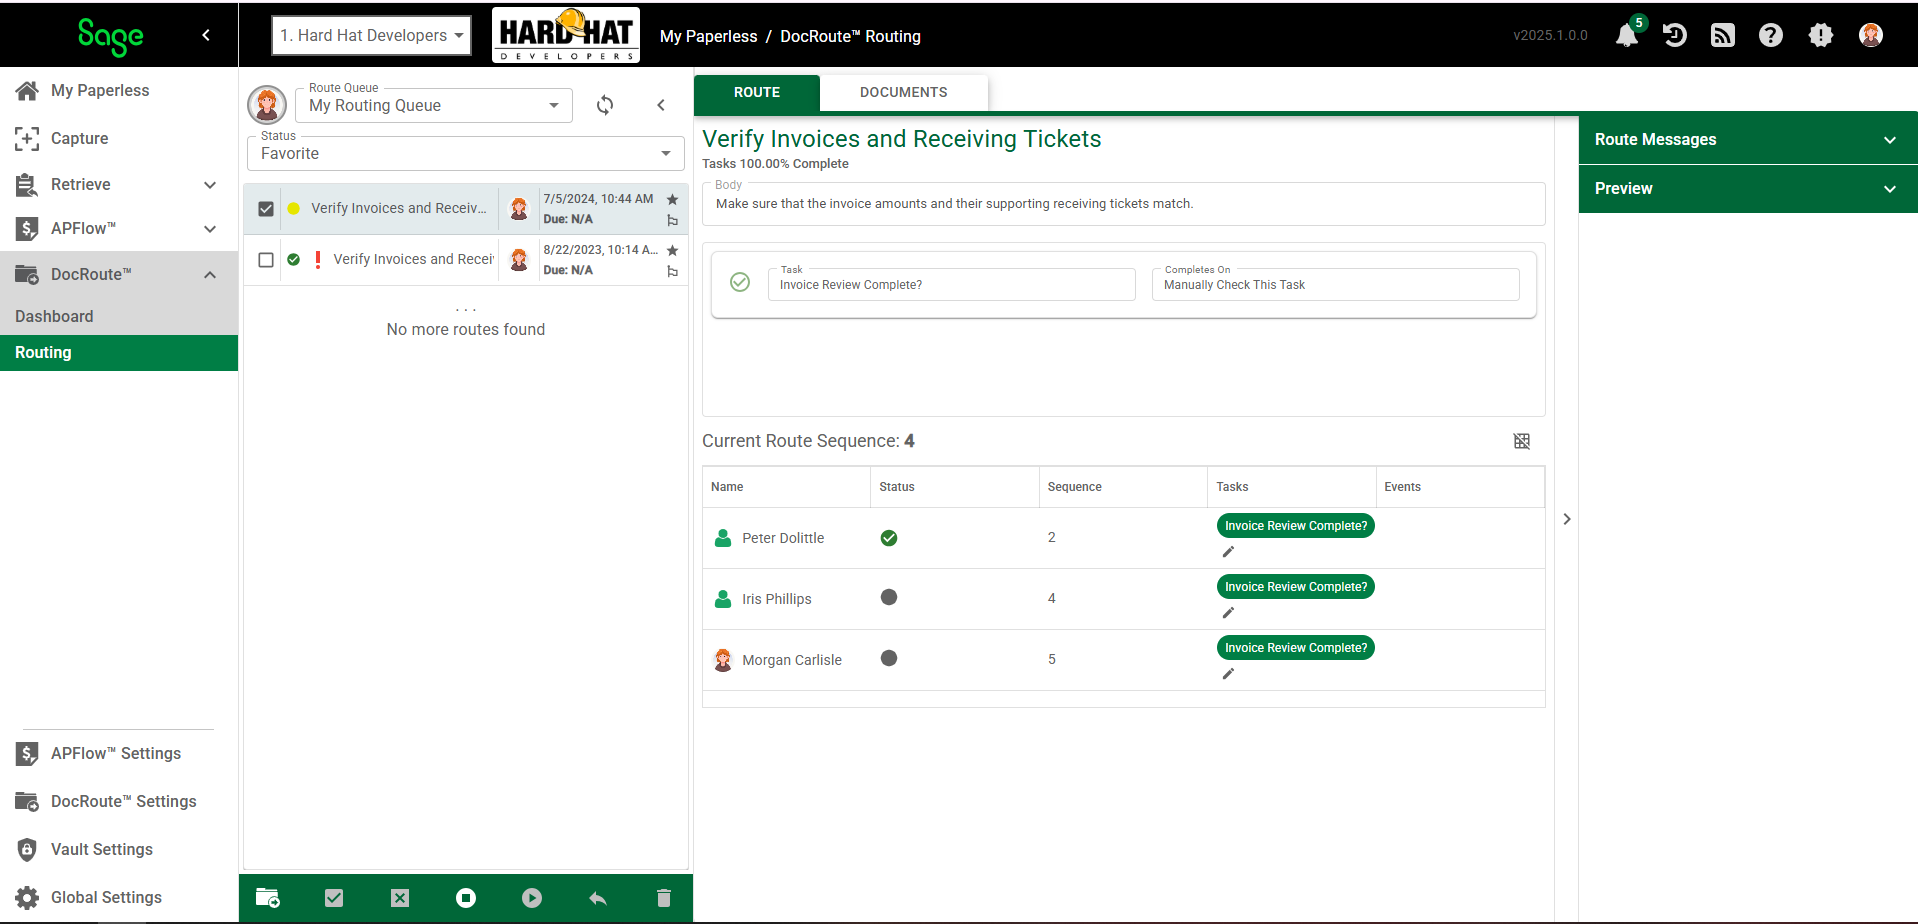The image size is (1918, 924).
Task: Click the reject X toolbar icon
Action: 400,898
